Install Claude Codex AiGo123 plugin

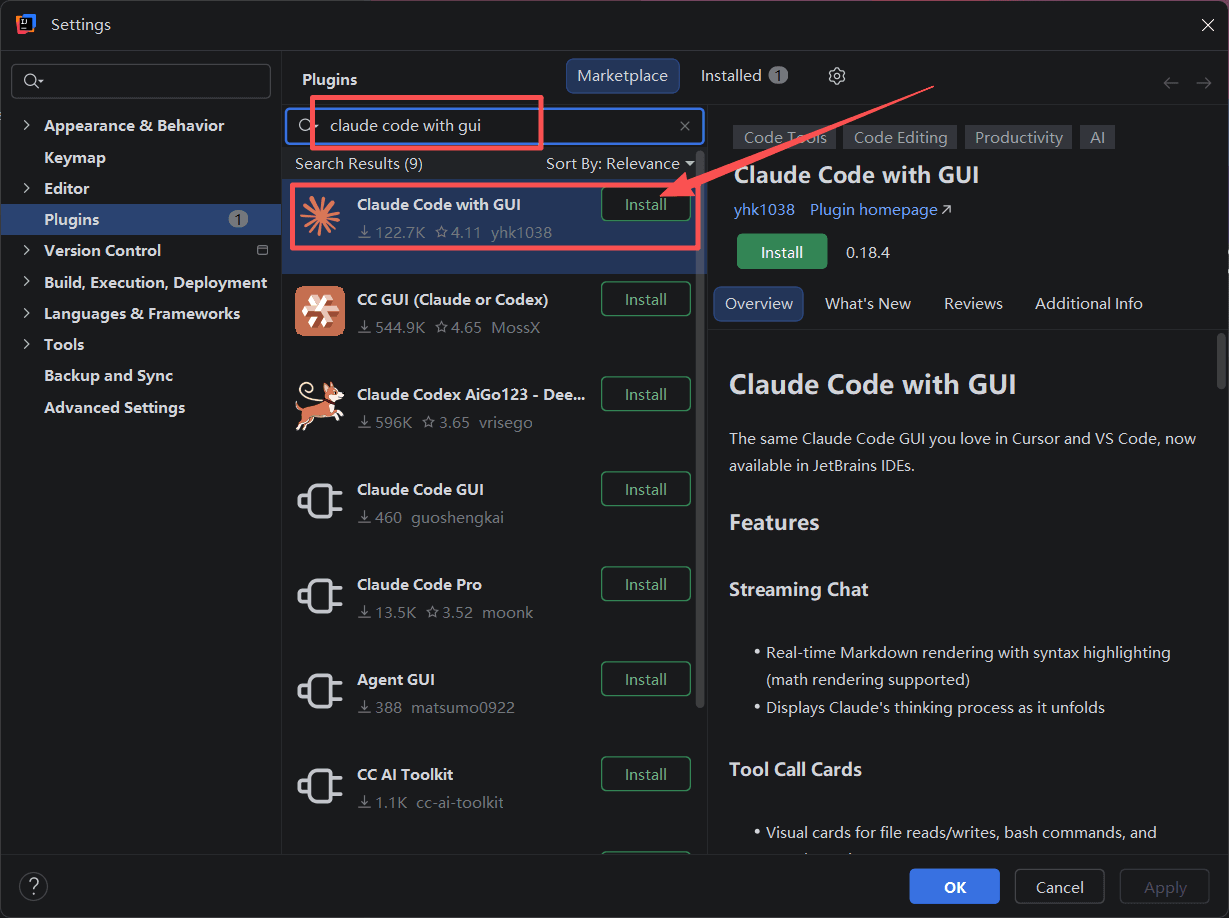[646, 394]
